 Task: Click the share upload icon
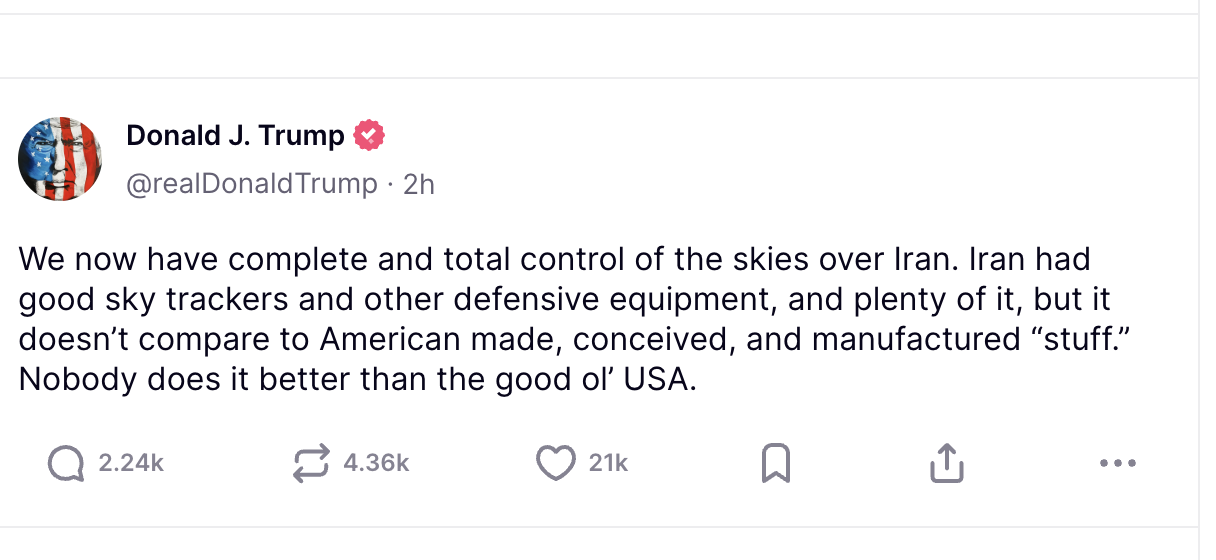coord(946,463)
